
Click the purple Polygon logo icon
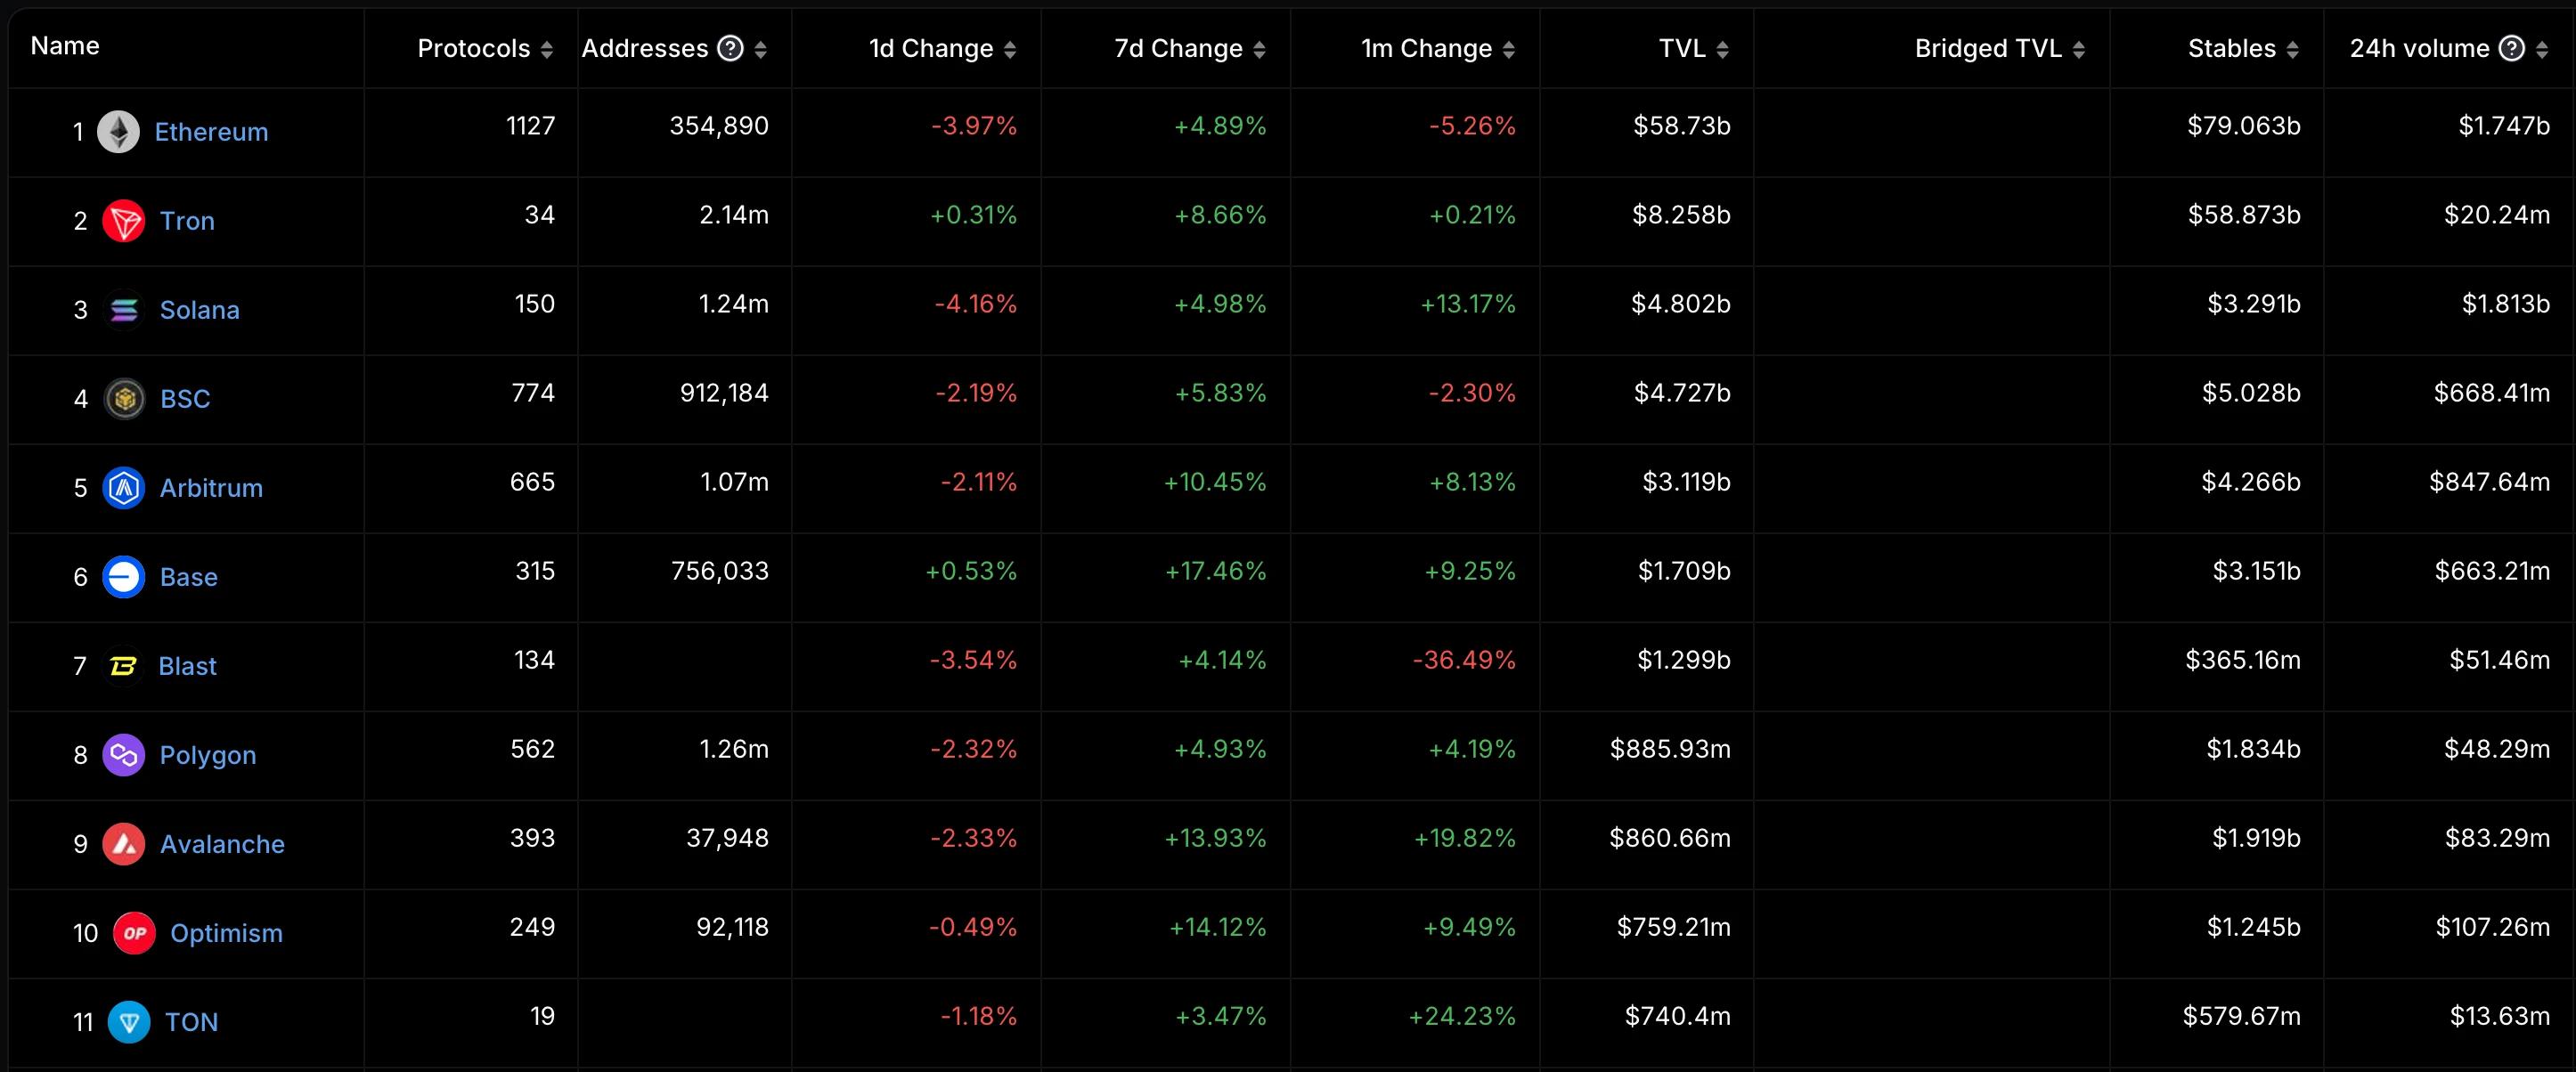coord(124,755)
